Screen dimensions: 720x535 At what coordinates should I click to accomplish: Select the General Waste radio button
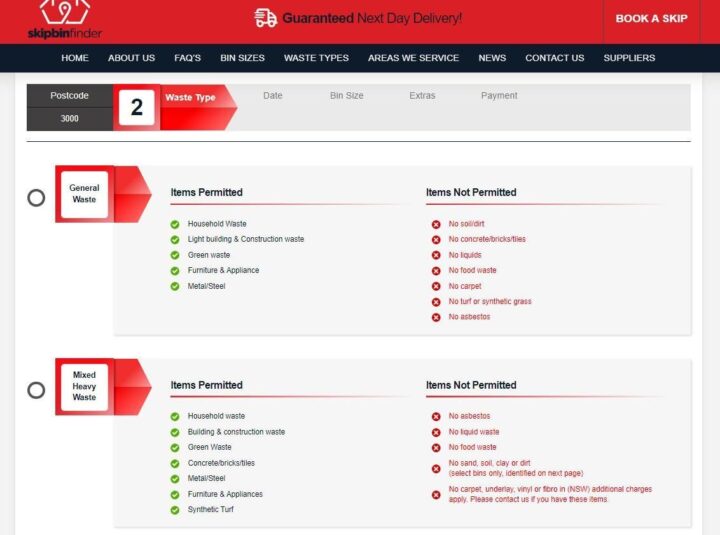(x=36, y=197)
